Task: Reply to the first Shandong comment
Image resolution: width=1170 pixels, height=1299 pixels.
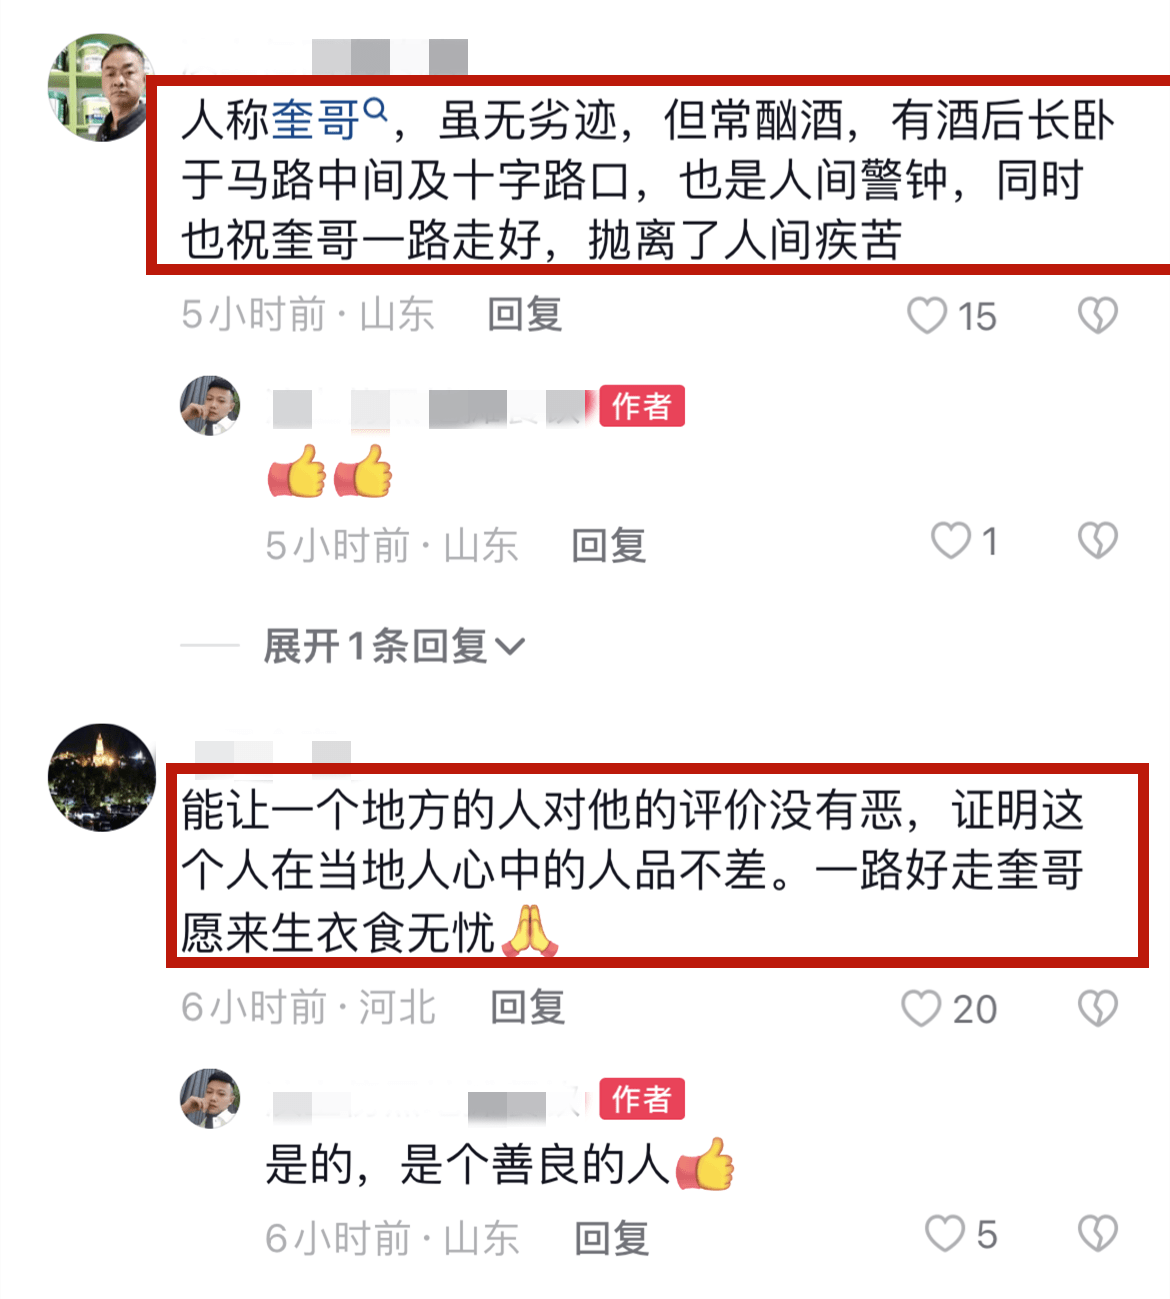Action: pyautogui.click(x=525, y=315)
